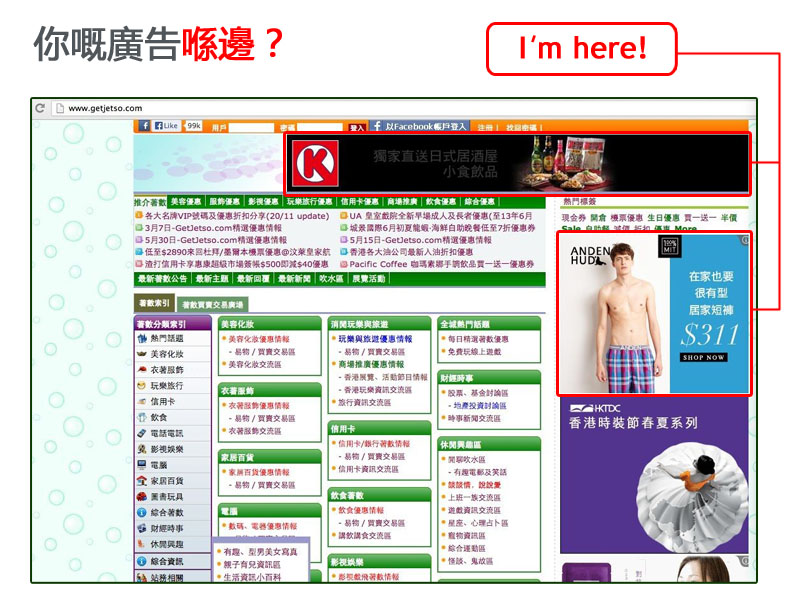Switch to 最新著數公告 tab
Image resolution: width=800 pixels, height=600 pixels.
click(x=162, y=279)
